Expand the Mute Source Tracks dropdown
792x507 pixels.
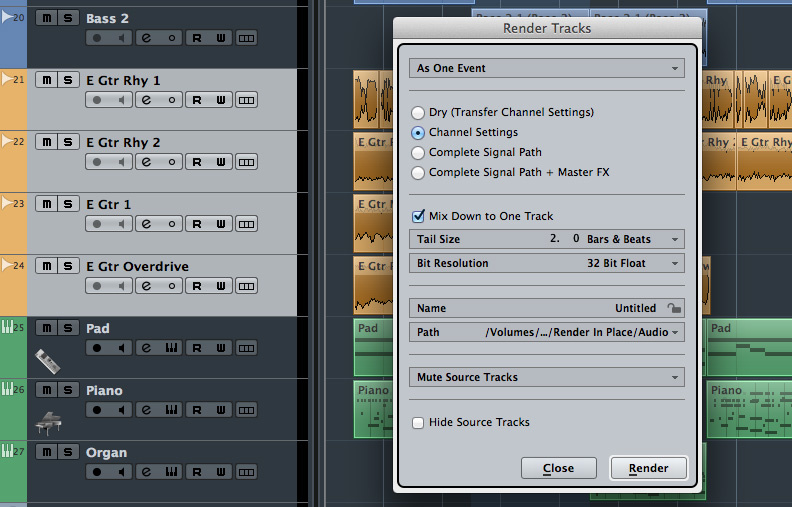546,377
